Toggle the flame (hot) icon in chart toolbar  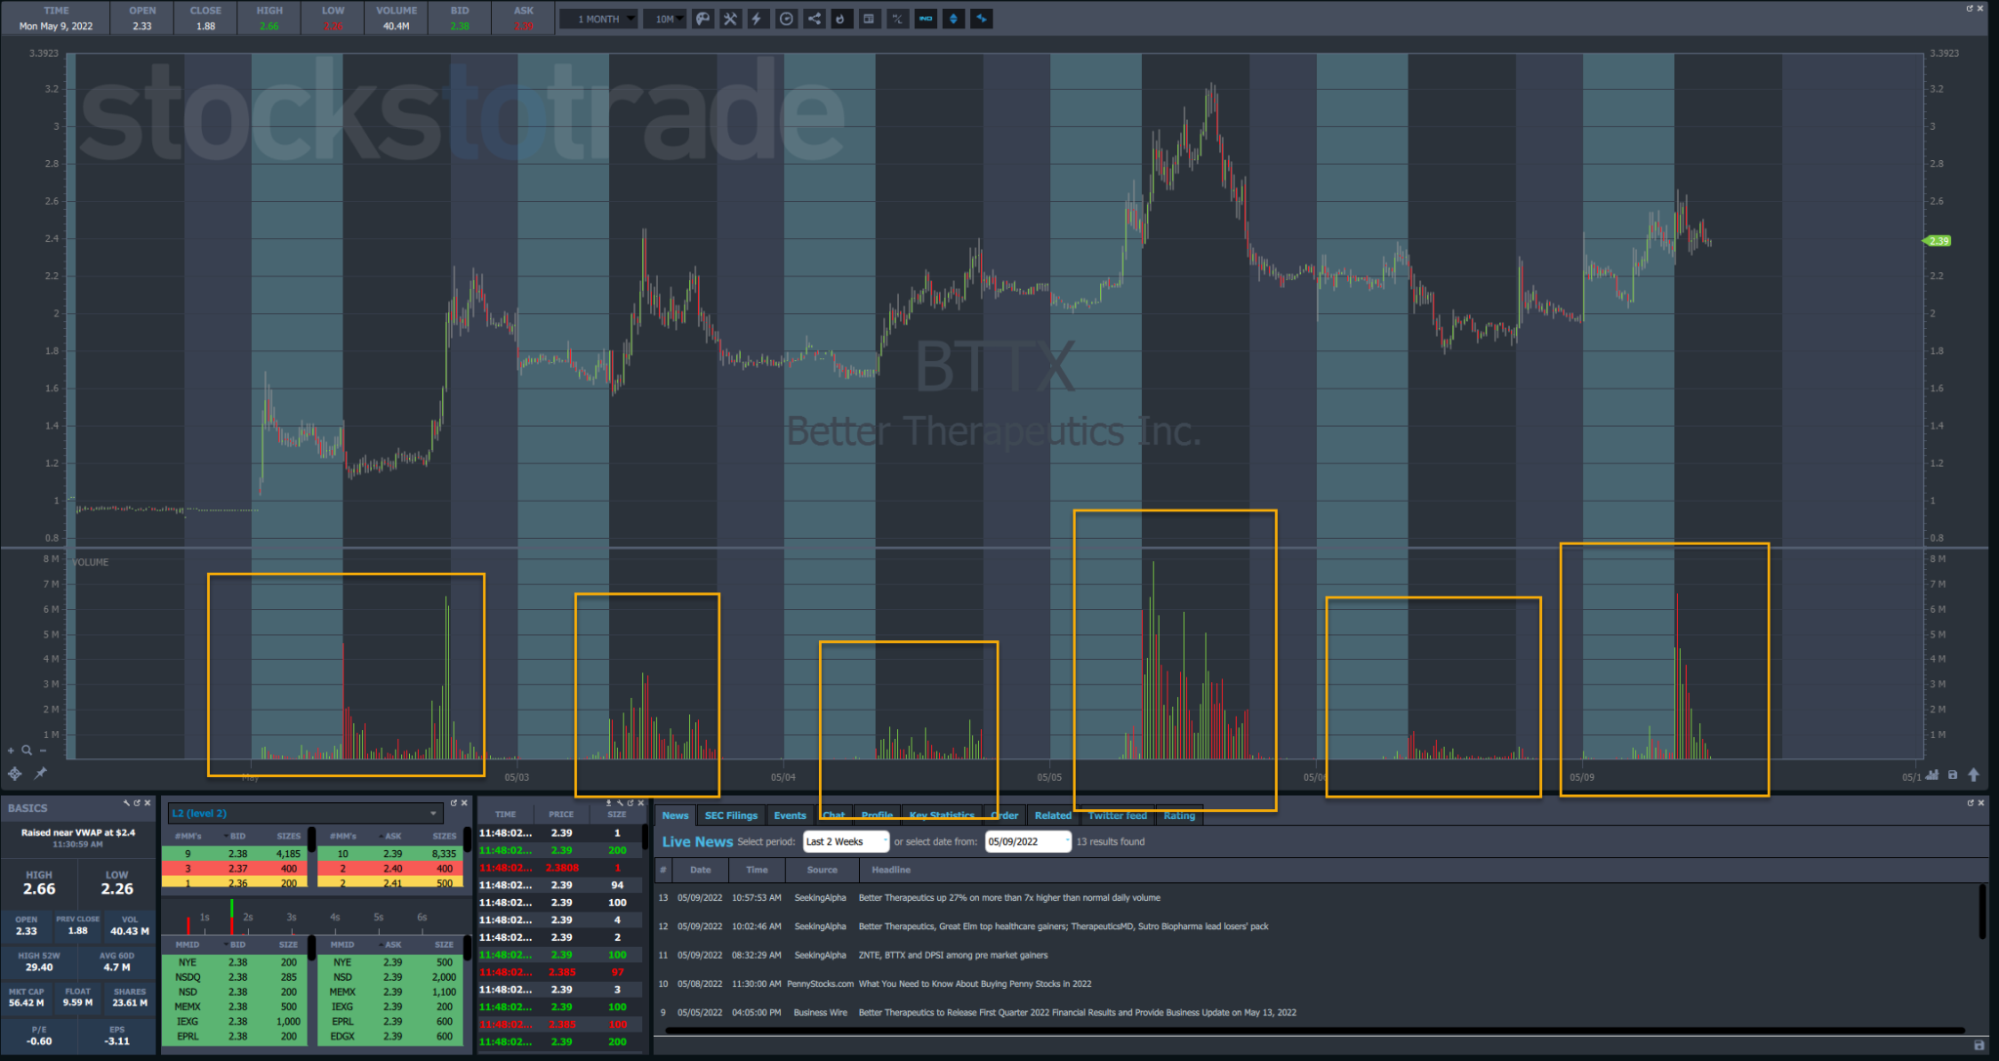coord(841,19)
